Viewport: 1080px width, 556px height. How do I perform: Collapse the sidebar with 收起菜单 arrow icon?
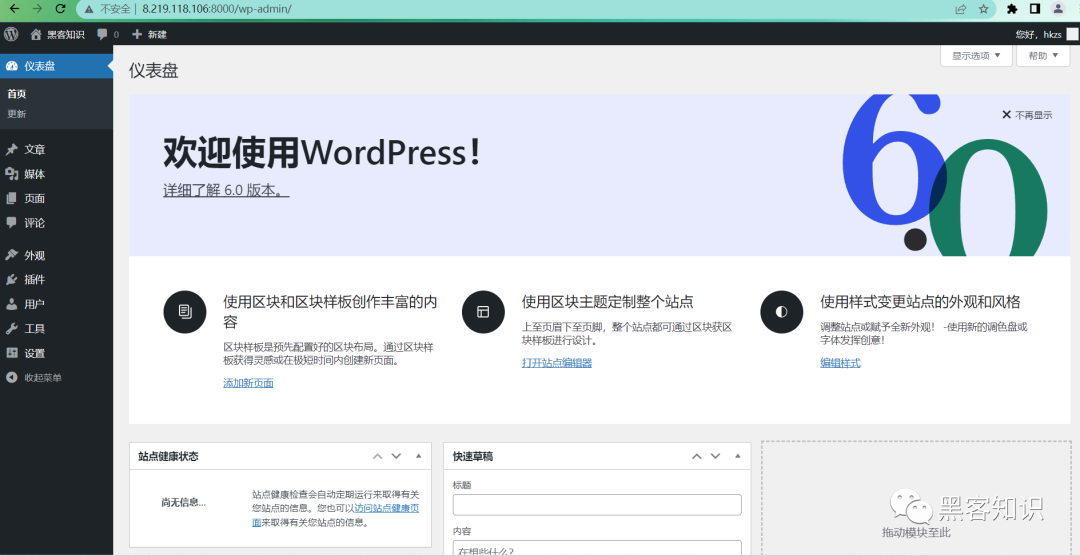tap(11, 378)
